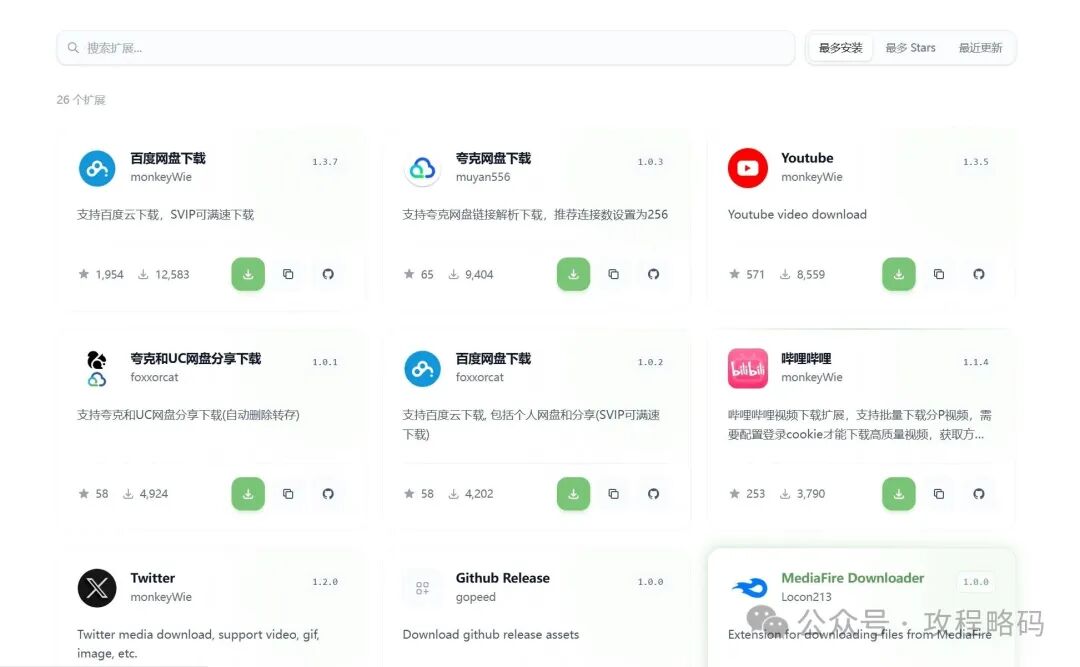Install the Youtube extension with download button
This screenshot has width=1080, height=667.
tap(898, 274)
